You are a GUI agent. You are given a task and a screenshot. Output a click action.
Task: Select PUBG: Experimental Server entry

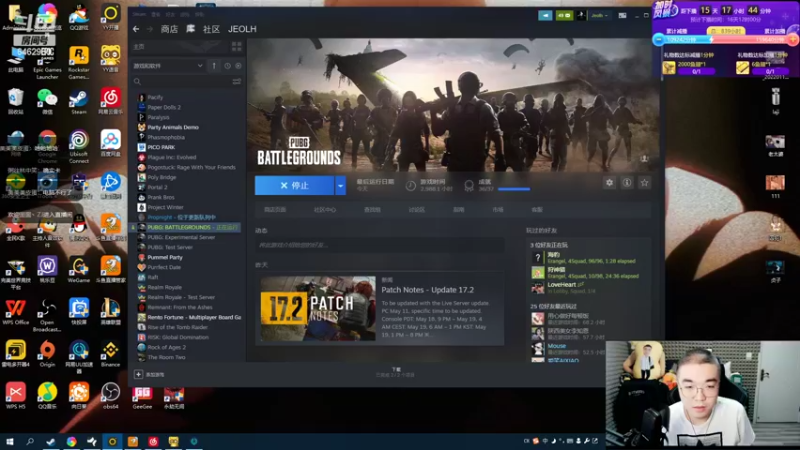coord(181,237)
